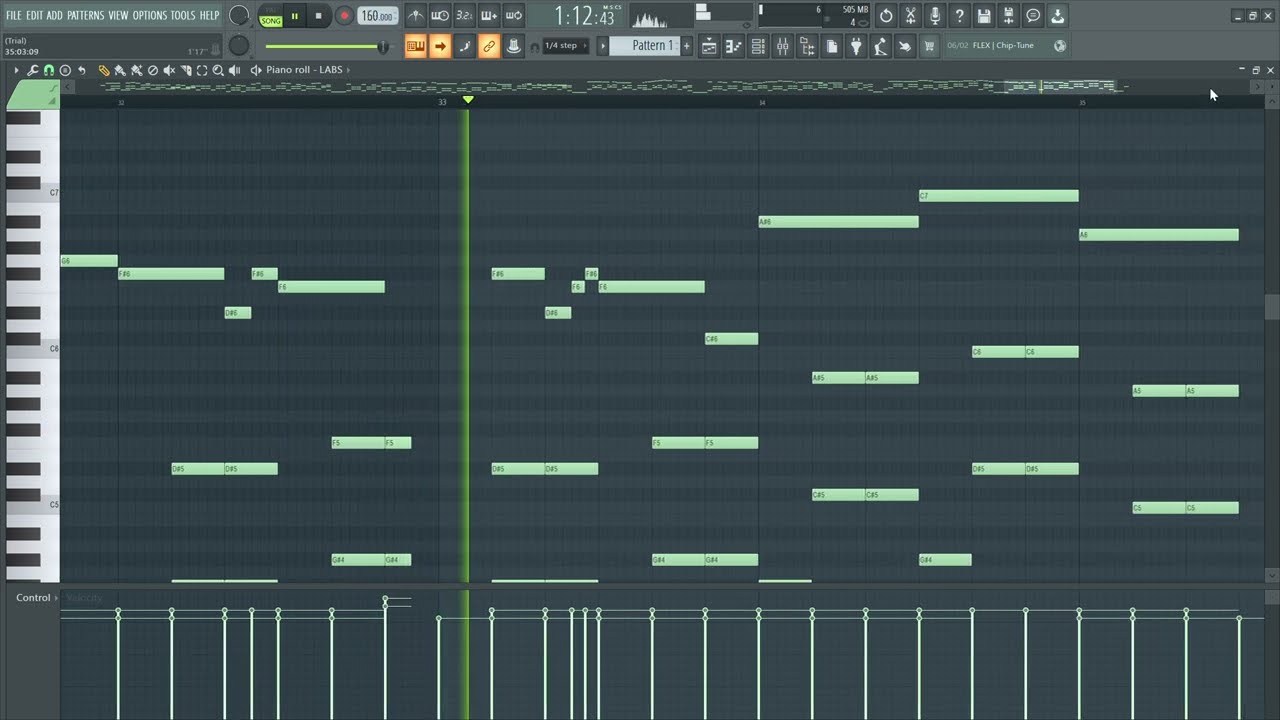Toggle the metronome icon
1280x720 pixels.
[x=416, y=16]
